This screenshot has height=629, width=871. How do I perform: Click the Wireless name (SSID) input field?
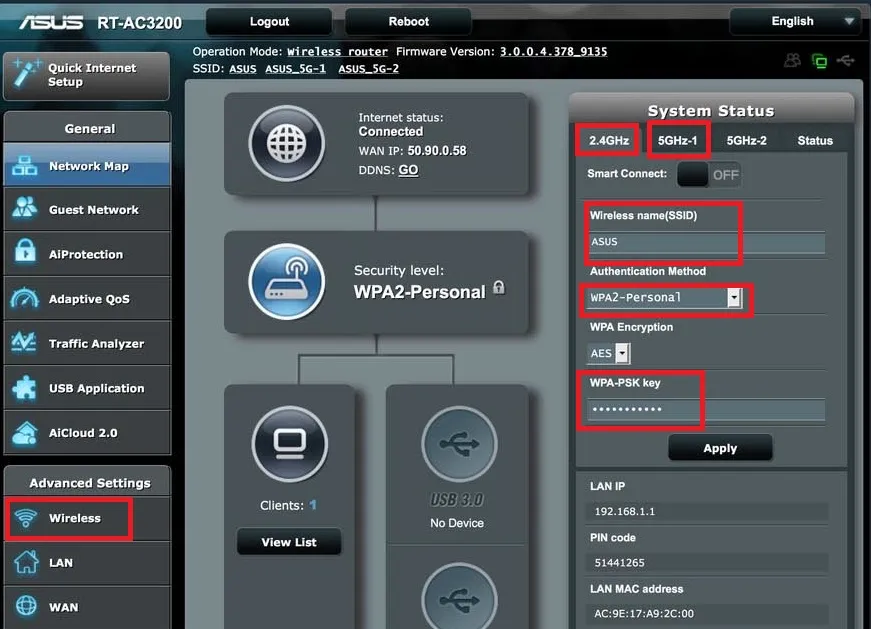pos(706,242)
